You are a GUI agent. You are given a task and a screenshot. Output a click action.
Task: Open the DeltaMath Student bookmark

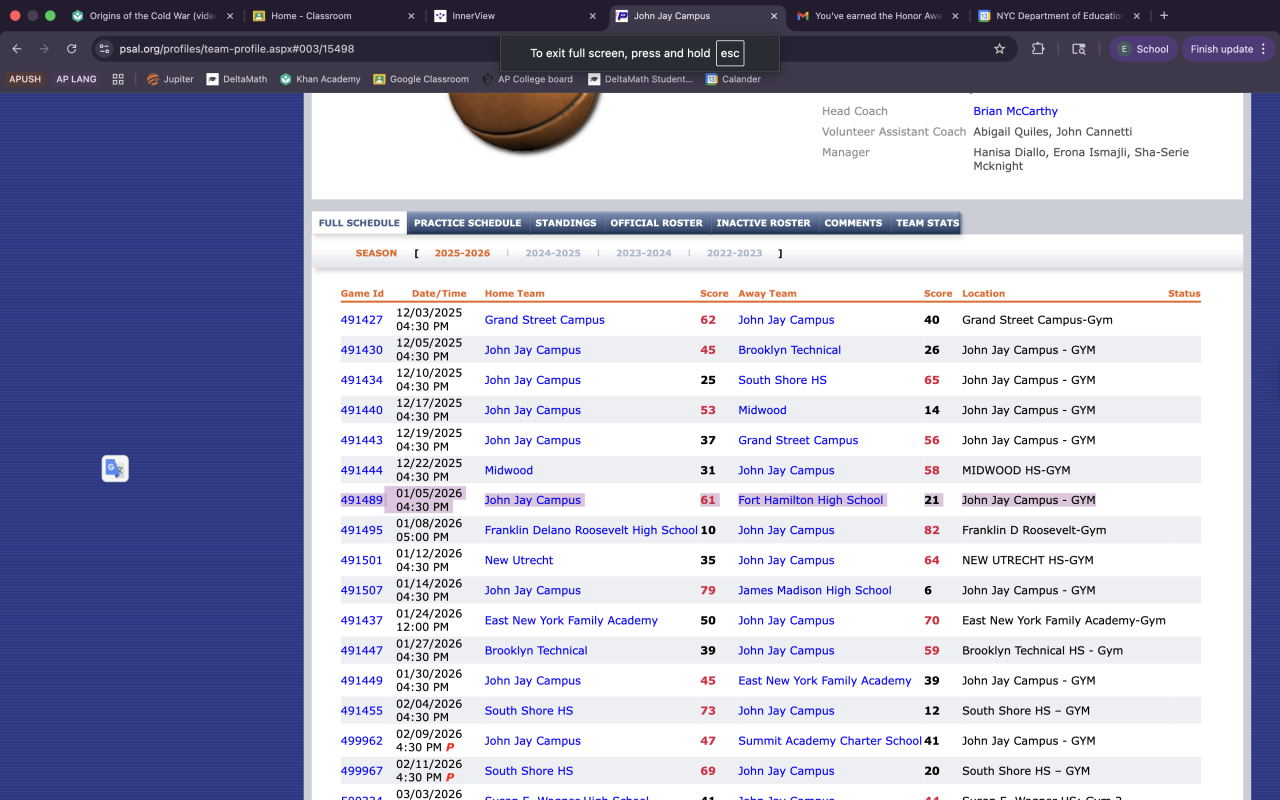640,79
